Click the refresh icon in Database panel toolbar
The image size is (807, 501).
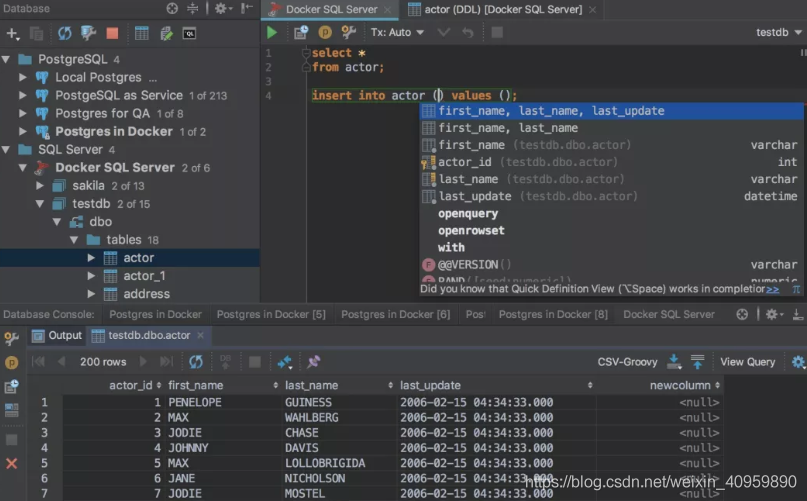(64, 33)
